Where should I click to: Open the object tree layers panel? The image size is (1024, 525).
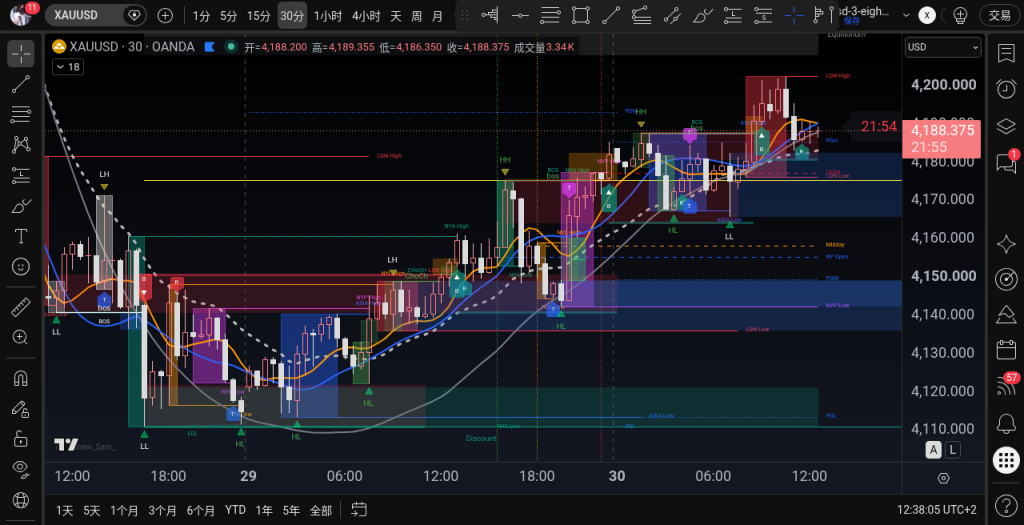[x=1006, y=125]
